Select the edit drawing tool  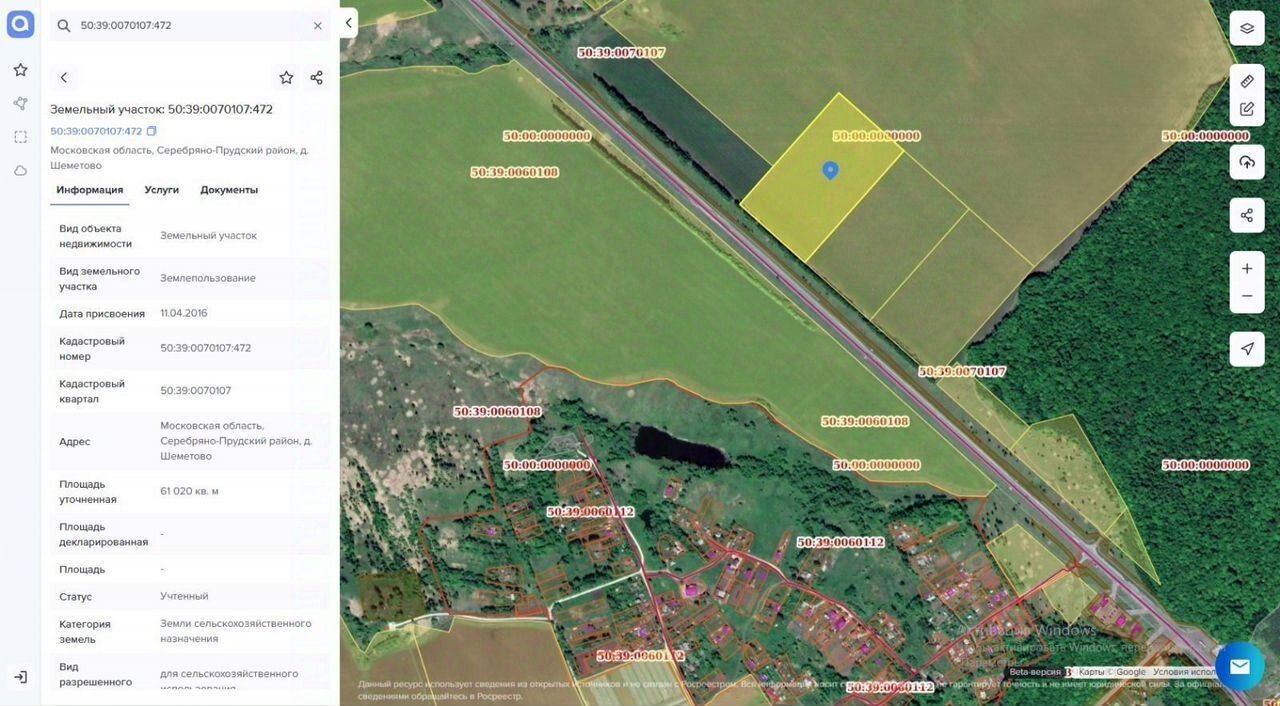pos(1247,109)
